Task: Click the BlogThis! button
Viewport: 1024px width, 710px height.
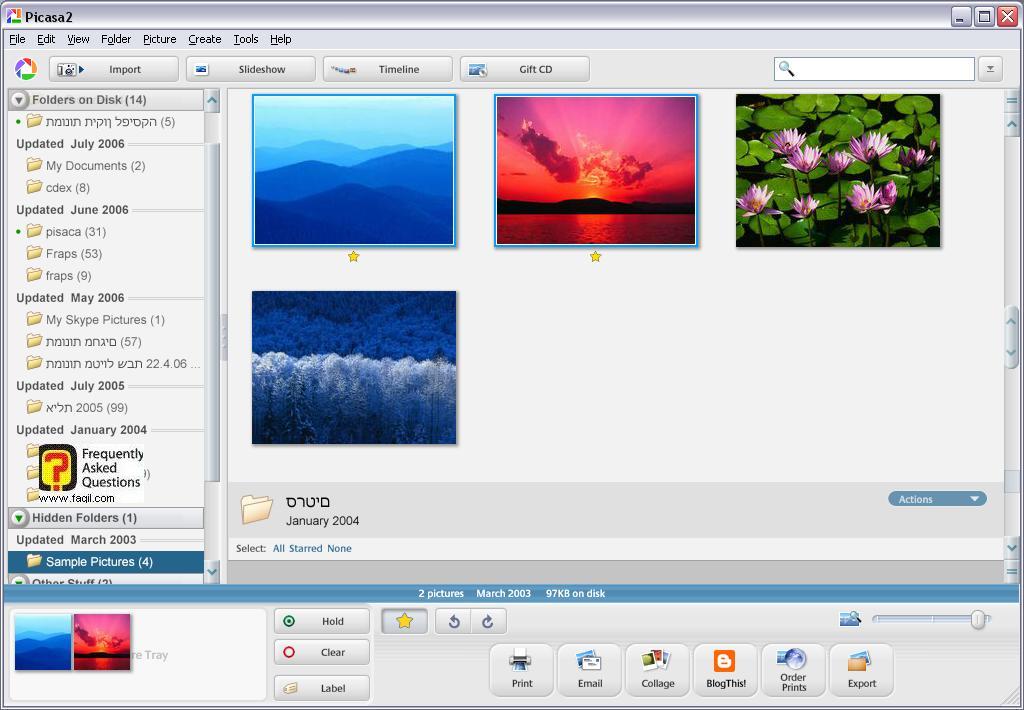Action: [725, 669]
